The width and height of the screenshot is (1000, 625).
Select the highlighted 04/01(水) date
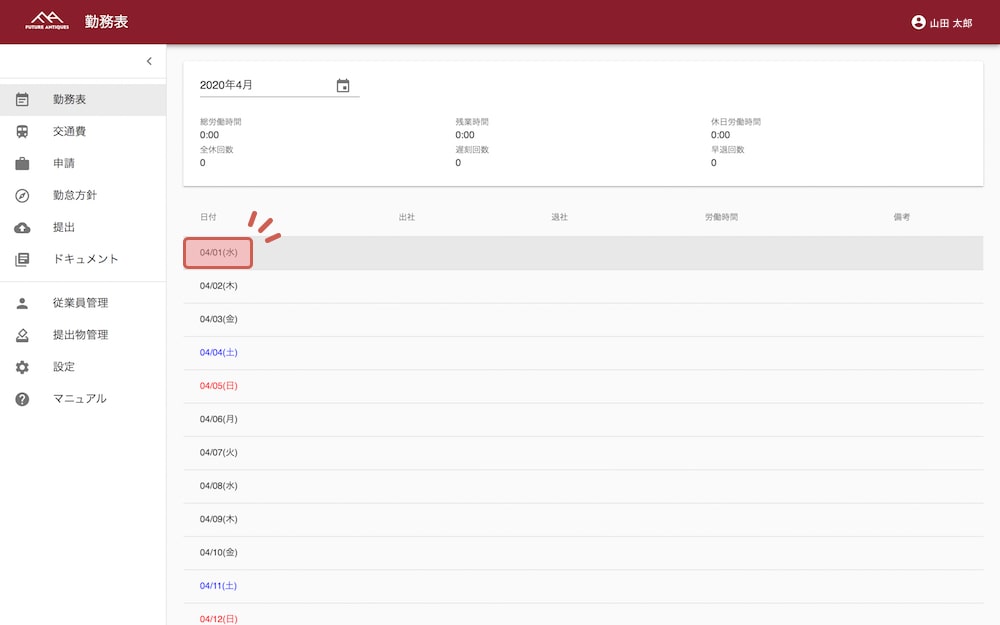tap(218, 253)
